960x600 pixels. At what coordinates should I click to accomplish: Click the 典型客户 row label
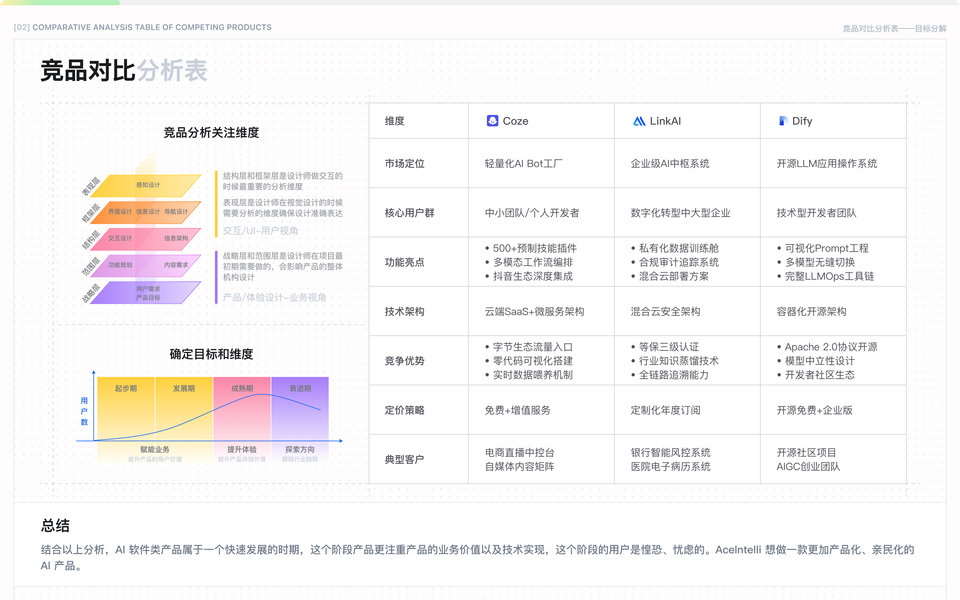coord(405,459)
